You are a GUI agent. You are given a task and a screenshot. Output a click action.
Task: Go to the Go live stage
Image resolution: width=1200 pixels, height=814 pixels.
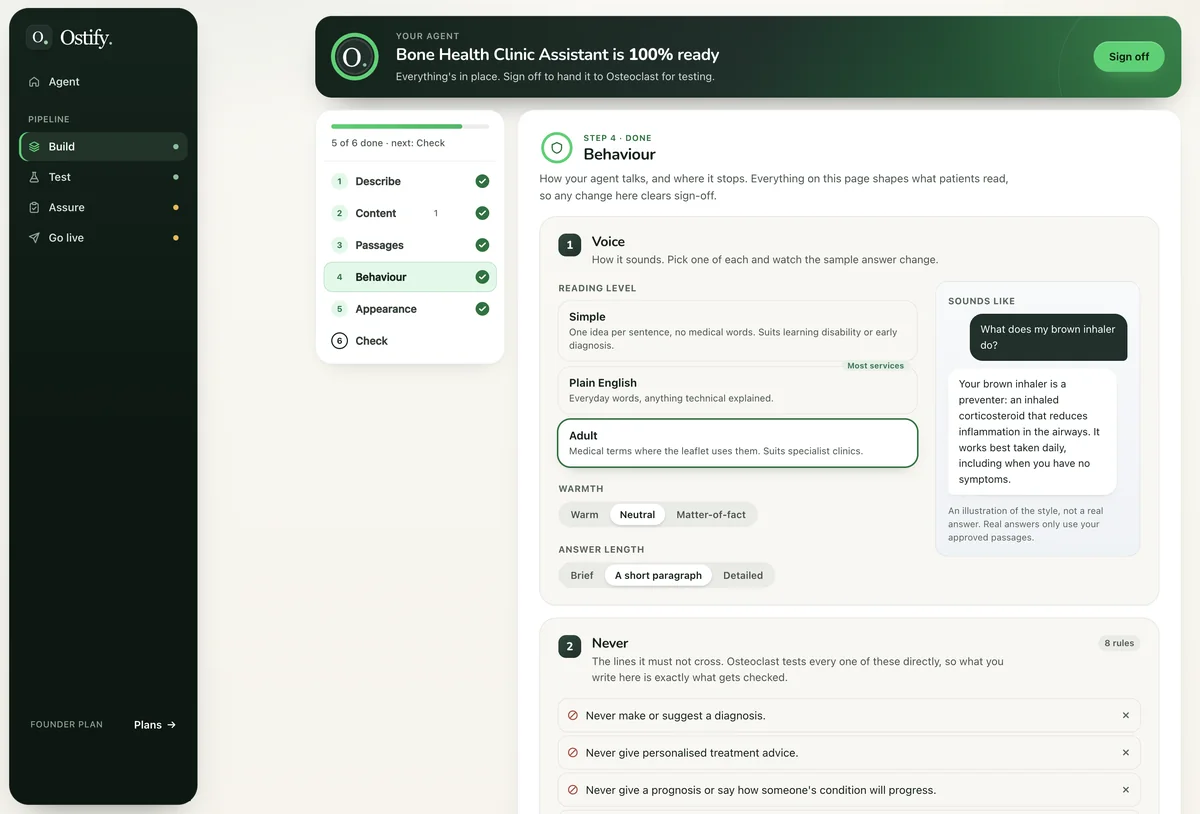click(103, 238)
